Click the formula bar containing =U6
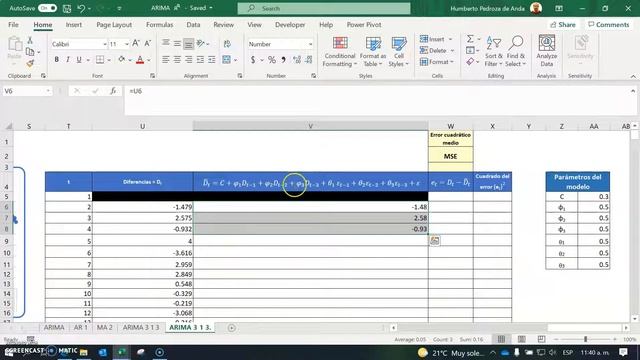 tap(377, 100)
